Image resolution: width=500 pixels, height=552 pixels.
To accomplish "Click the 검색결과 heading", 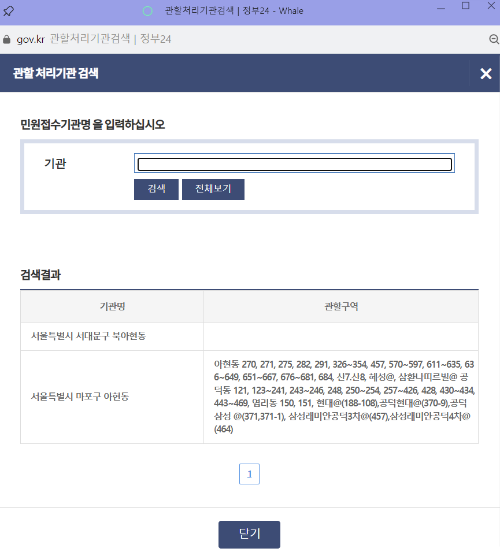I will (40, 275).
